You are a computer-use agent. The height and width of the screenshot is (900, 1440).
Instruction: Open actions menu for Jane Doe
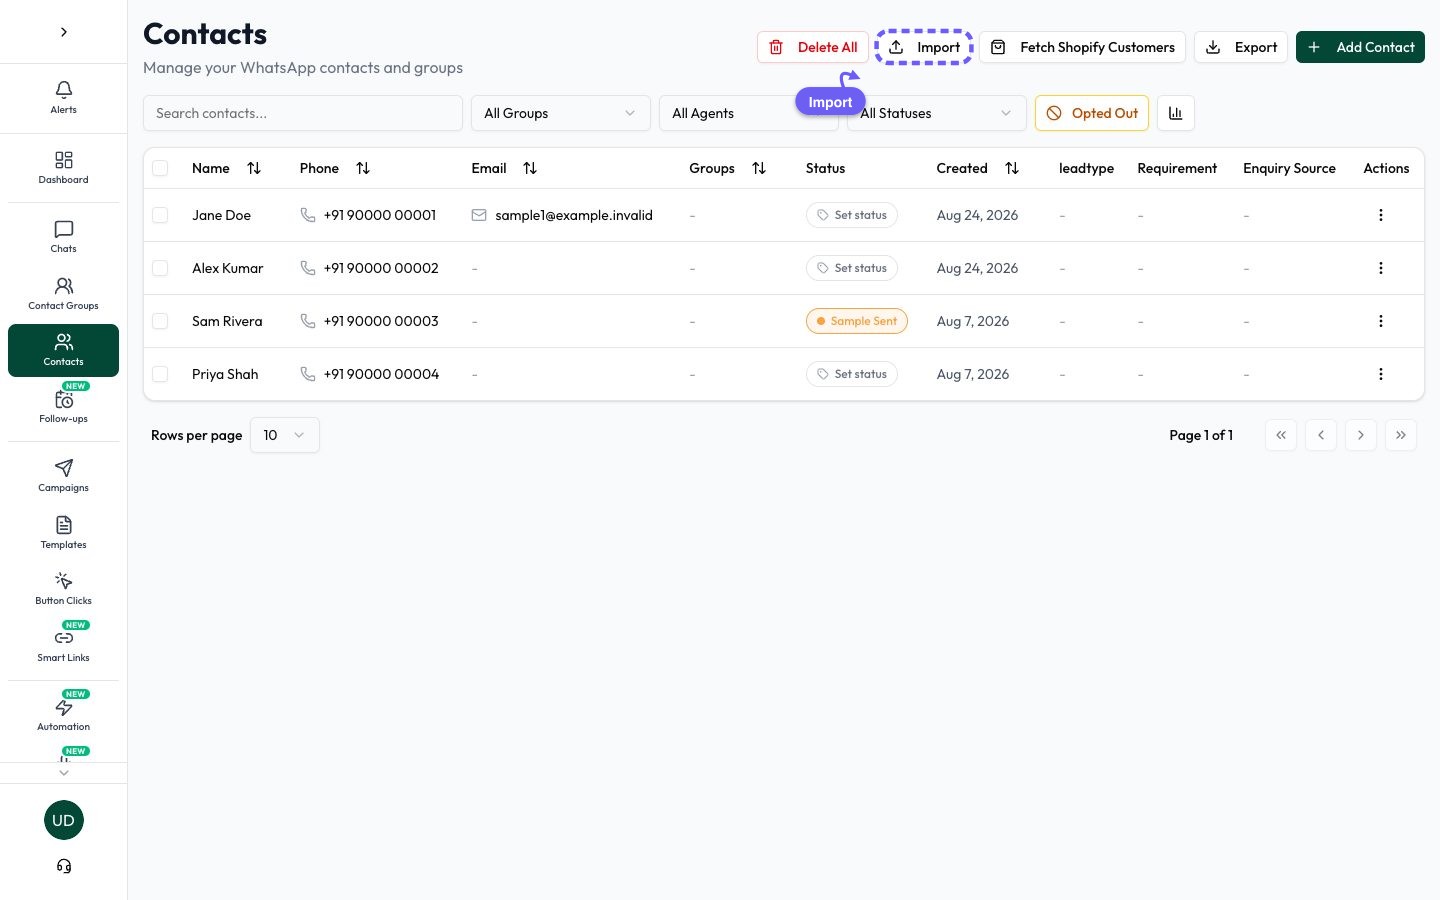tap(1381, 215)
